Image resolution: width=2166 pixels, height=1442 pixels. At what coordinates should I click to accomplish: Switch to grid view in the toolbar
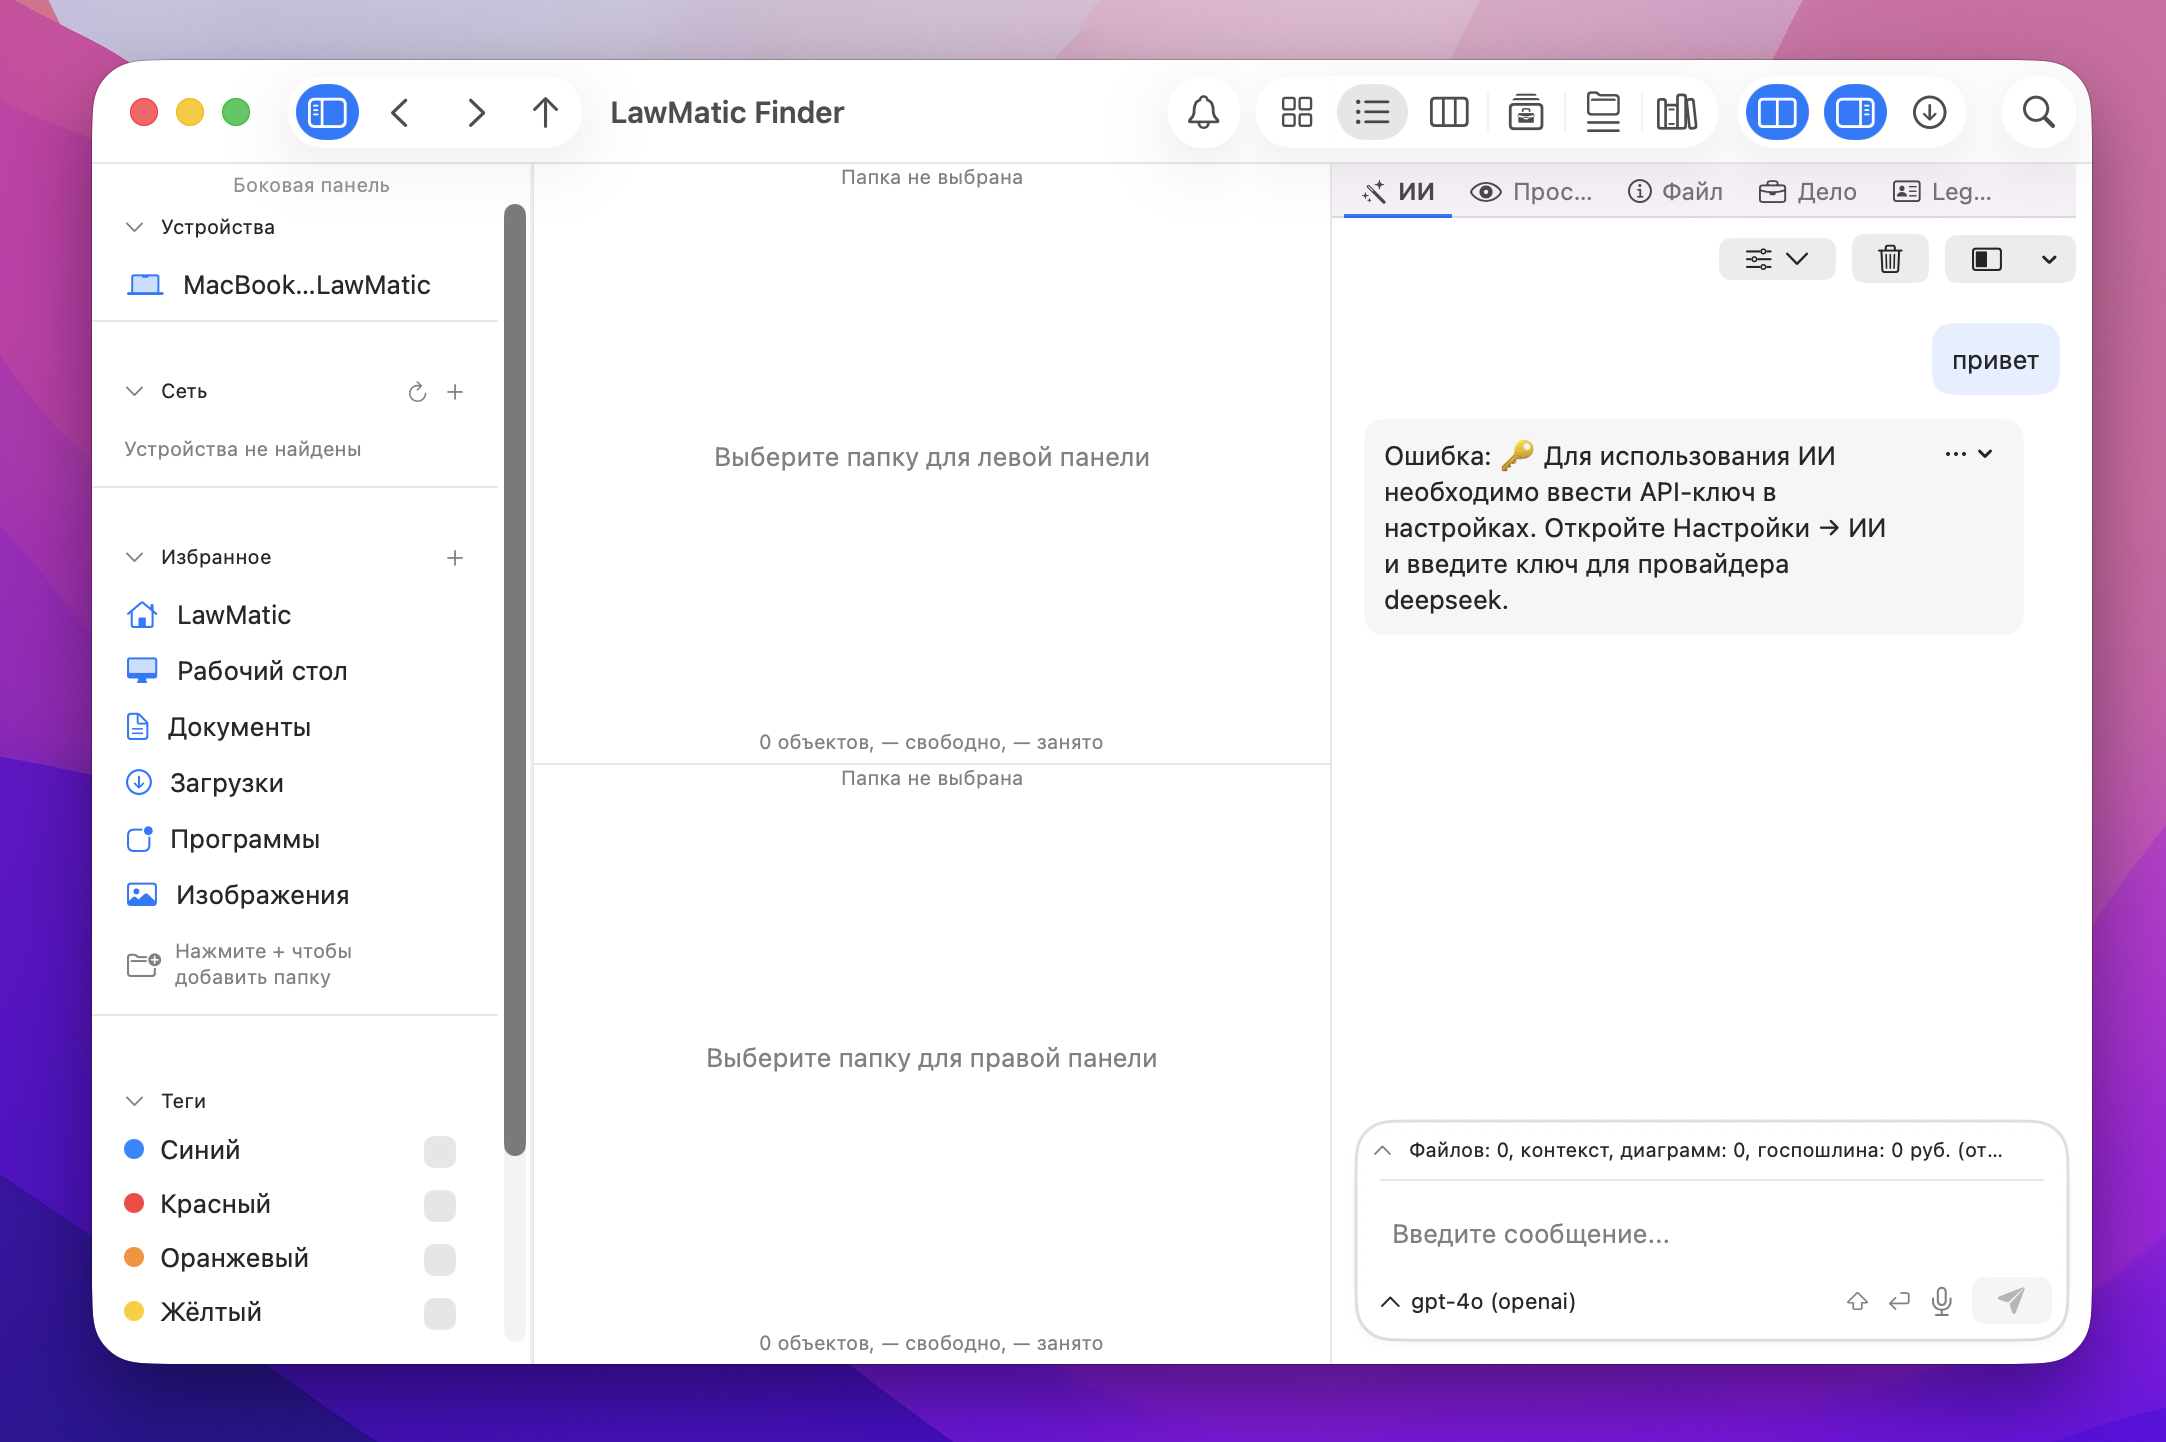tap(1297, 112)
